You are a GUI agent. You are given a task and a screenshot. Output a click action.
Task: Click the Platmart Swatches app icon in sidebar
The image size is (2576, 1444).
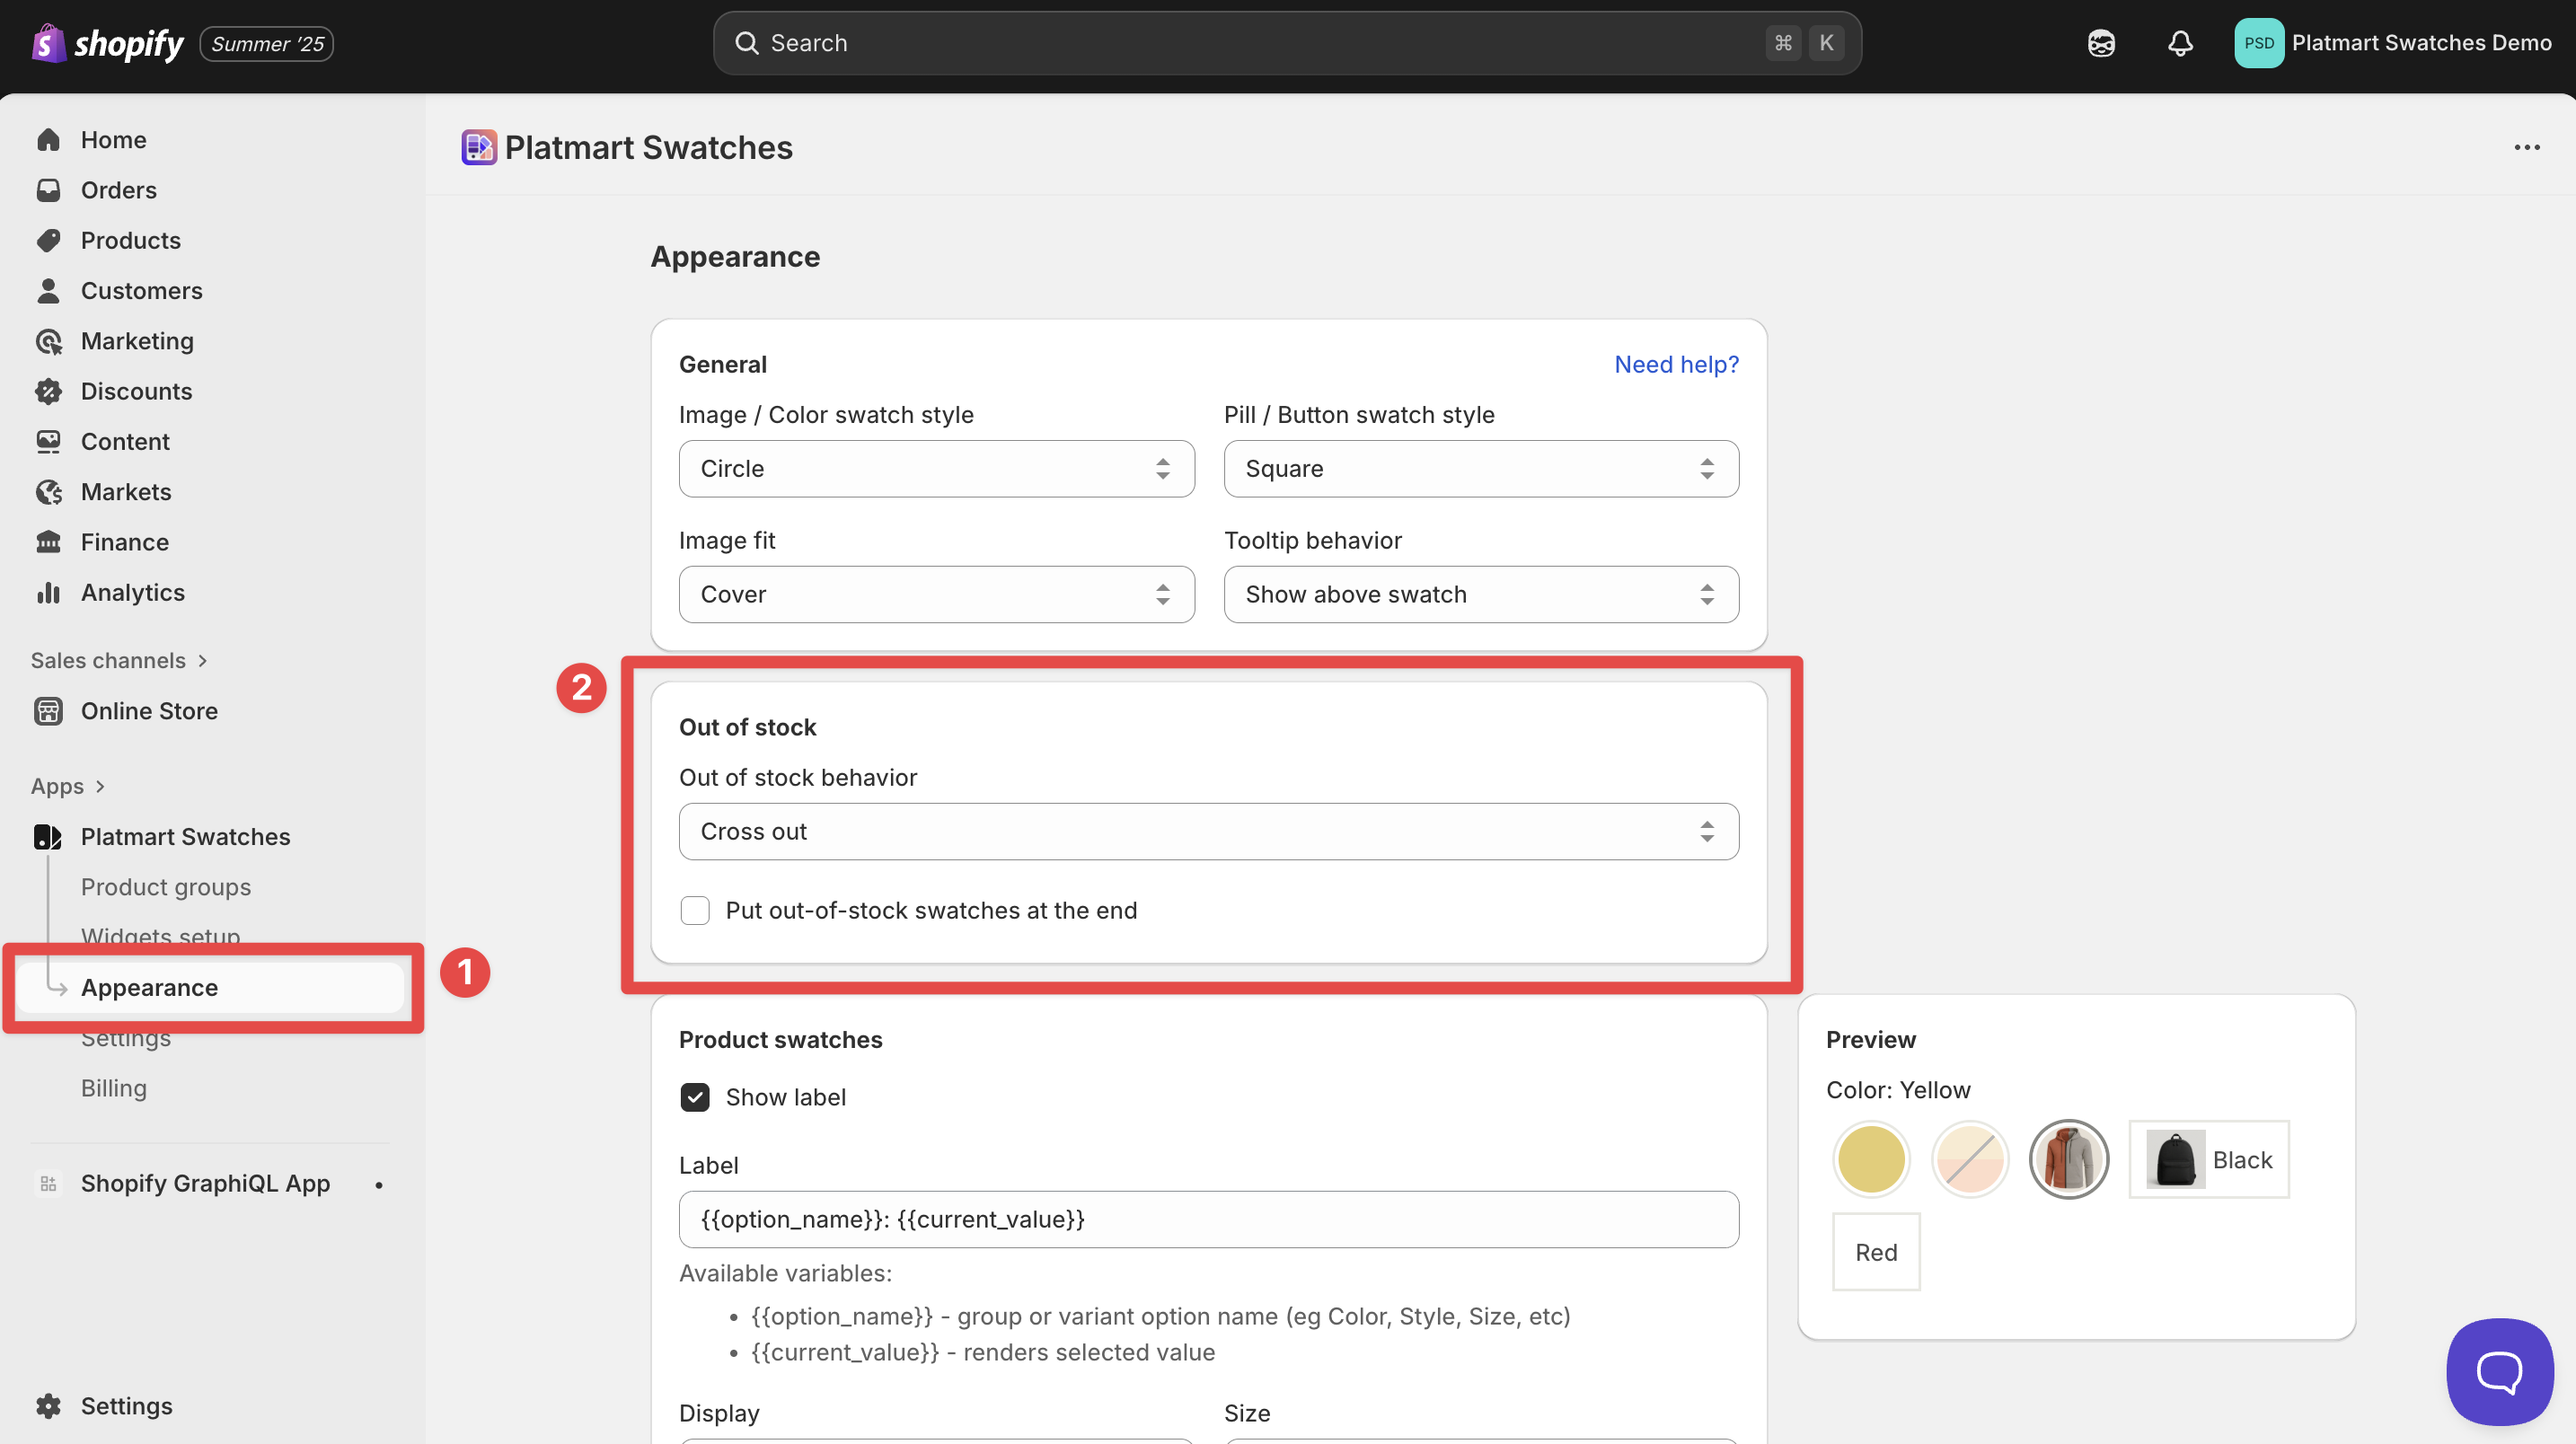pyautogui.click(x=48, y=837)
